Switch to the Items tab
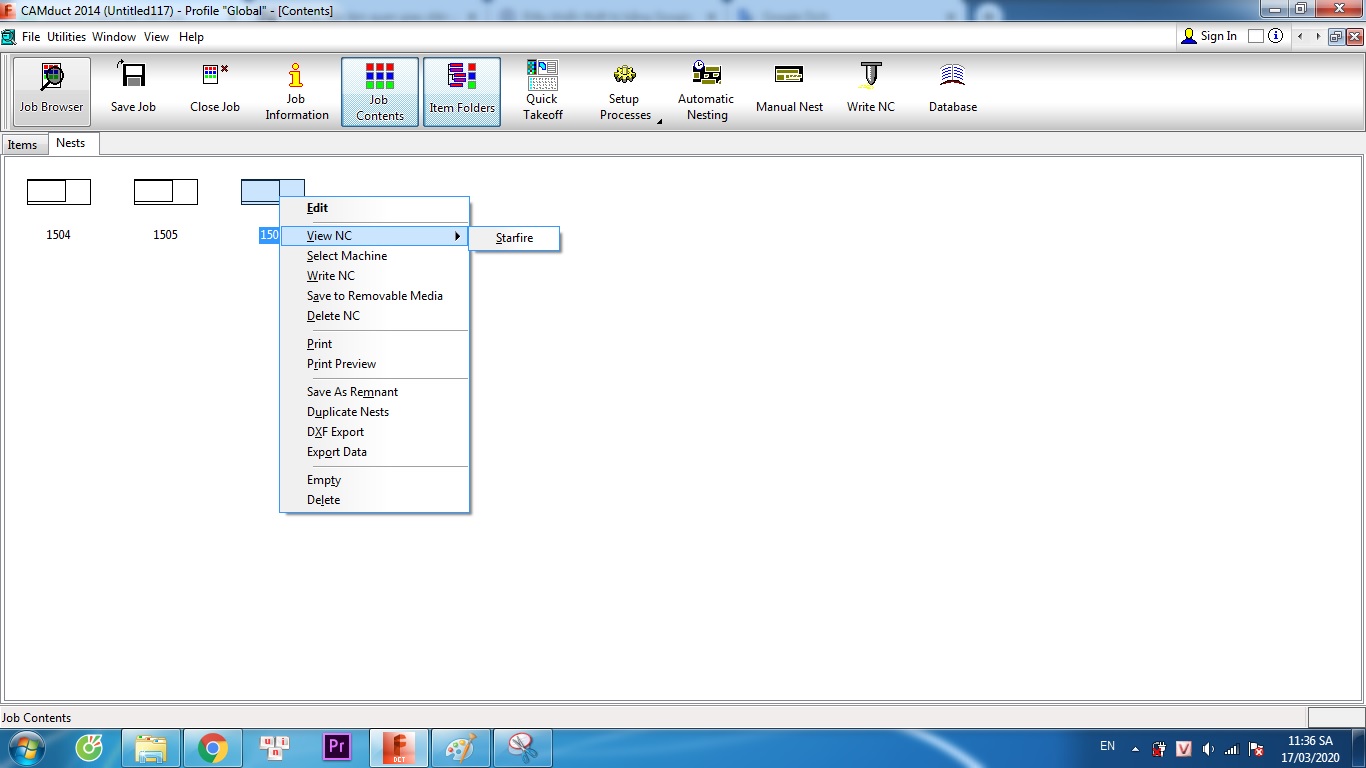 pos(22,145)
